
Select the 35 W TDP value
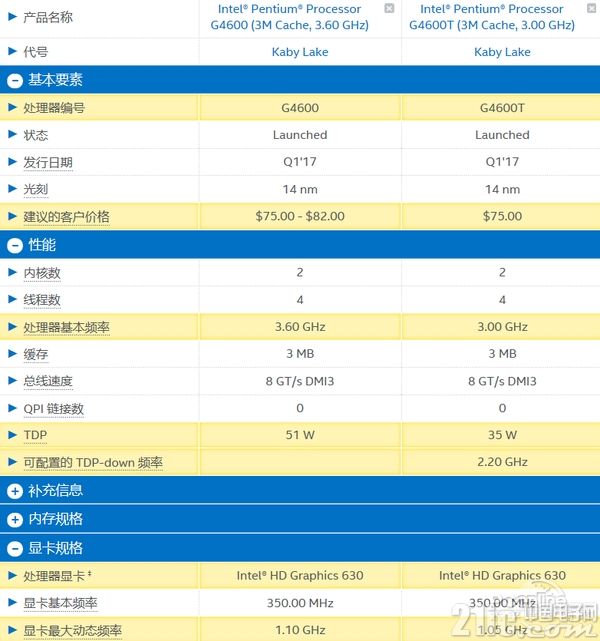pyautogui.click(x=502, y=435)
